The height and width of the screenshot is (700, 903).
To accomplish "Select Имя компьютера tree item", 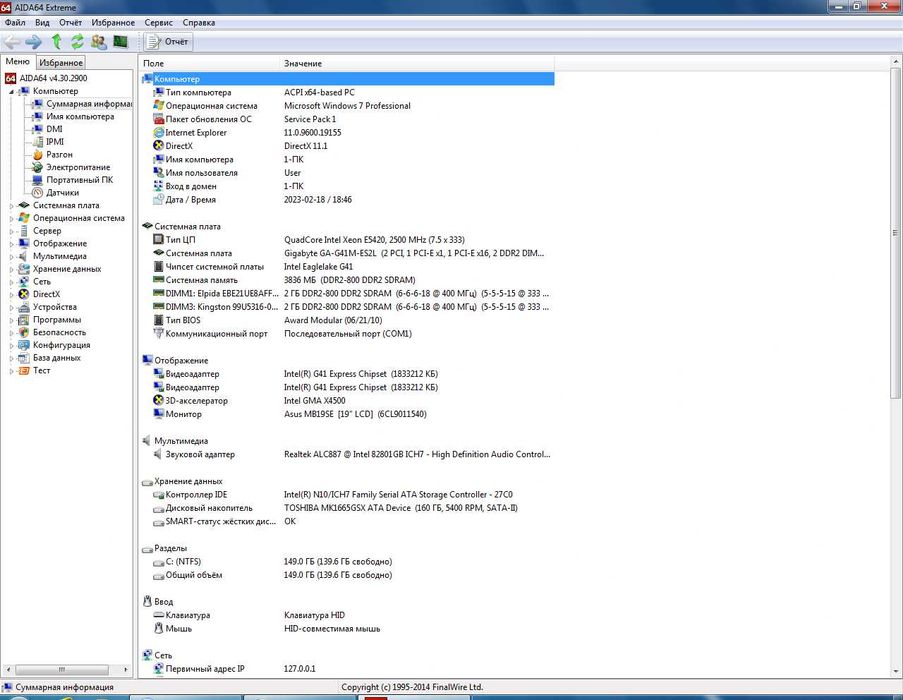I will pos(80,117).
